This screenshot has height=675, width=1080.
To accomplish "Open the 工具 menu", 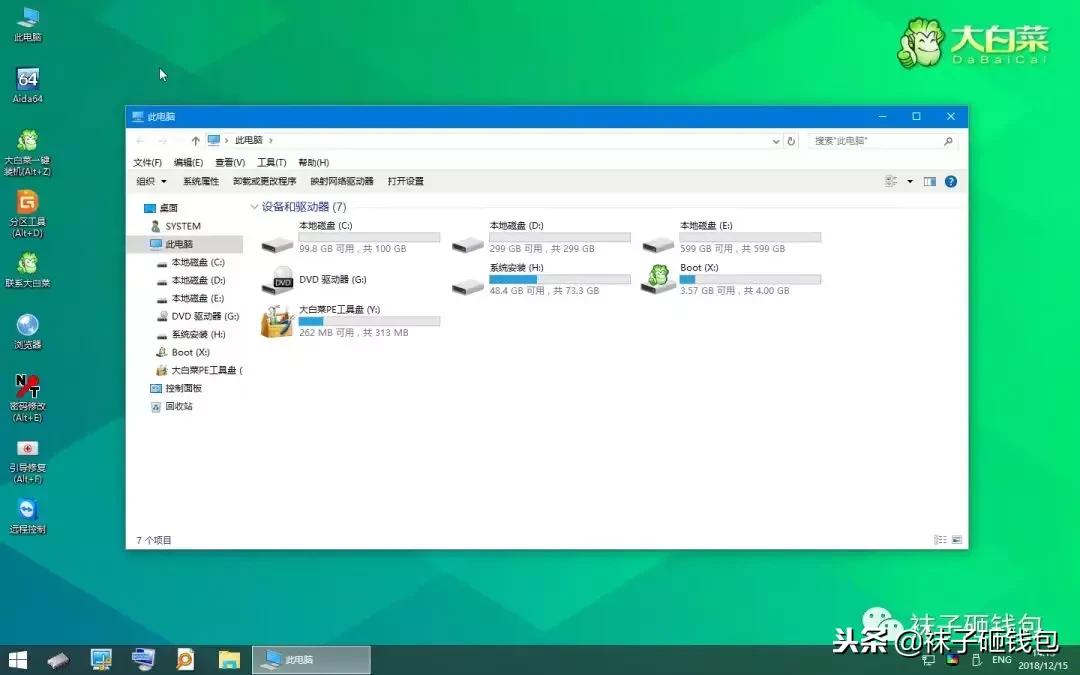I will (271, 161).
